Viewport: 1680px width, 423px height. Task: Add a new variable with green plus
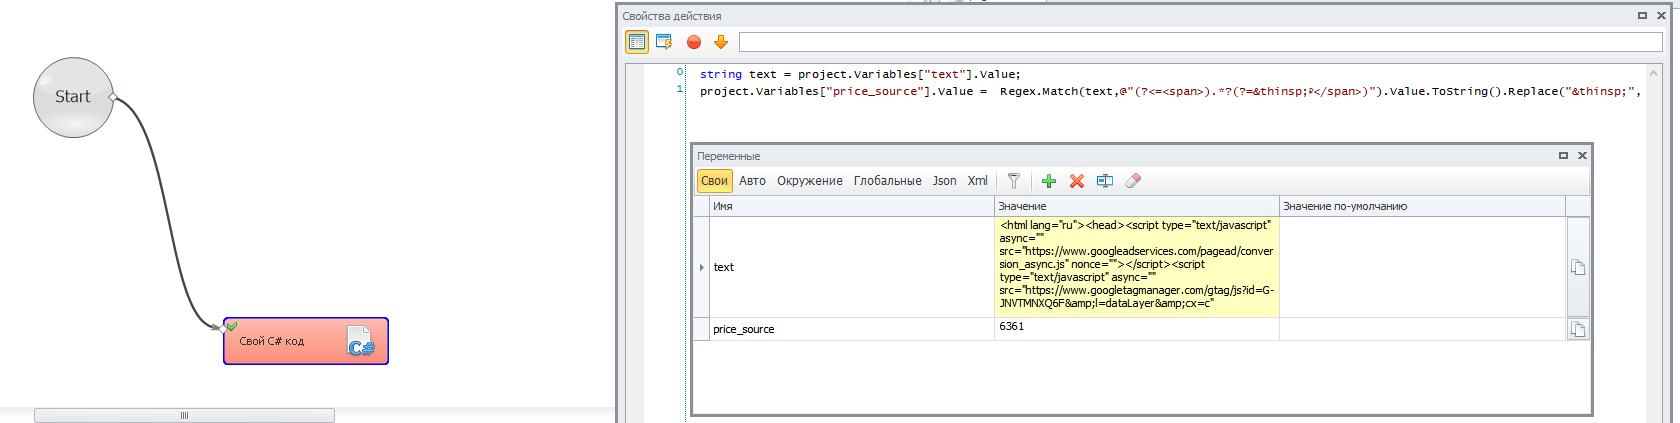[1048, 181]
